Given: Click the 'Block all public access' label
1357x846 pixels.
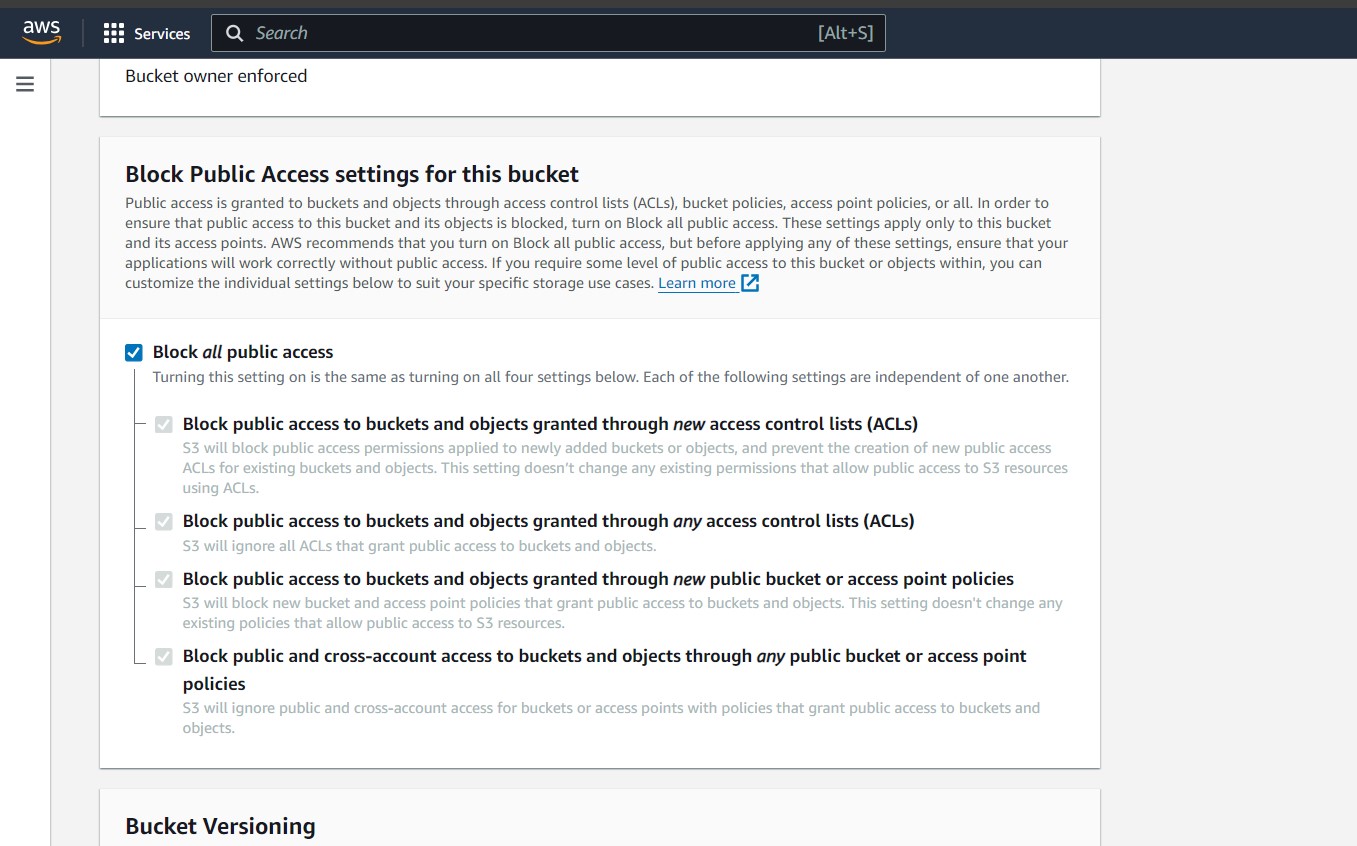Looking at the screenshot, I should point(243,352).
